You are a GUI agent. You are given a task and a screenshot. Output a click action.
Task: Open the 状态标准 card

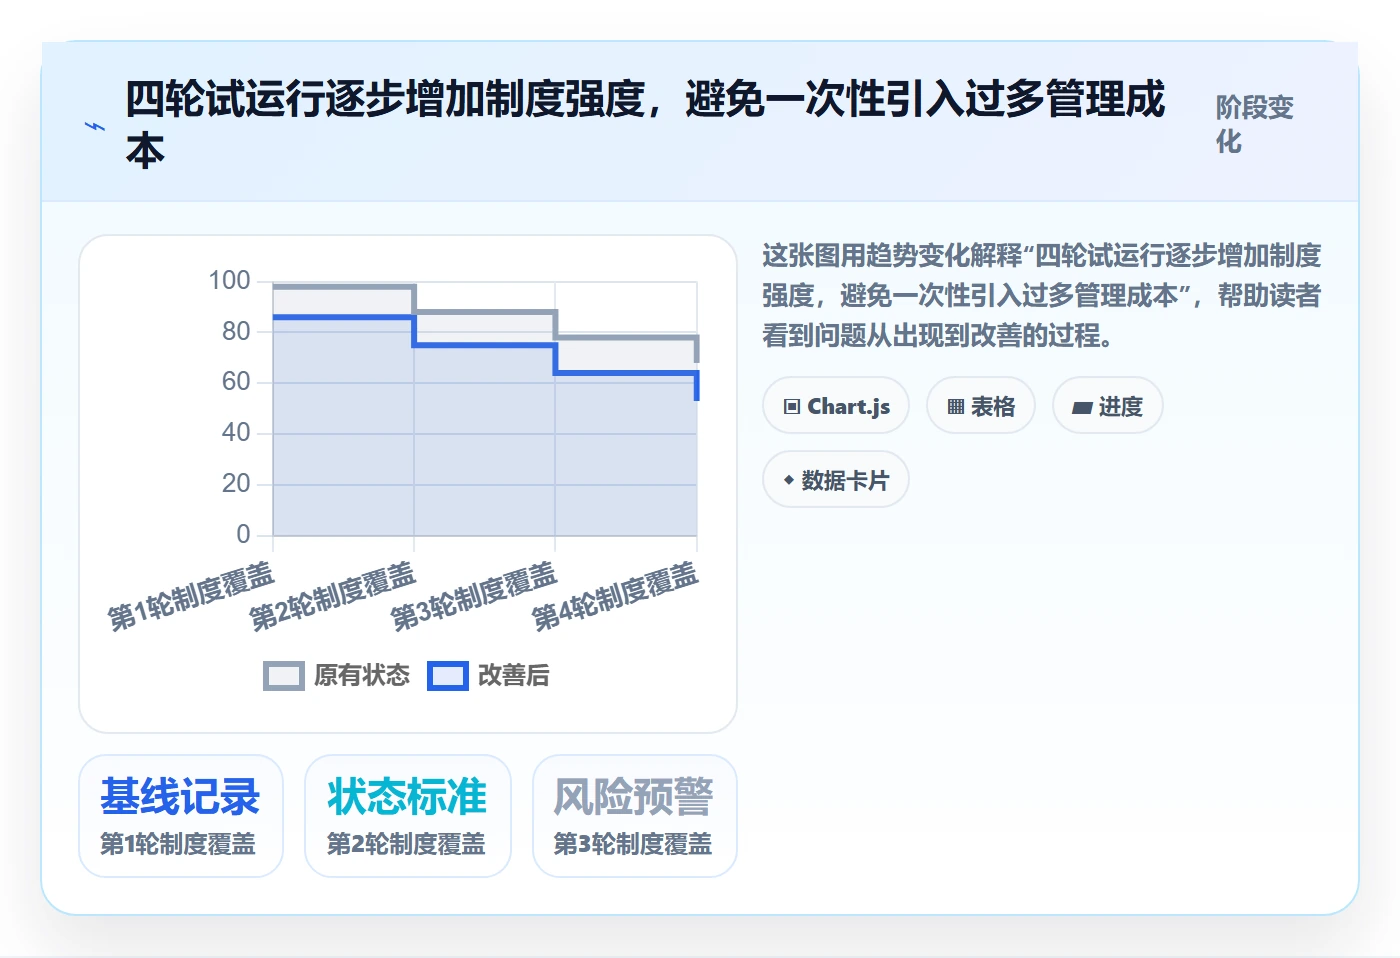(x=408, y=816)
